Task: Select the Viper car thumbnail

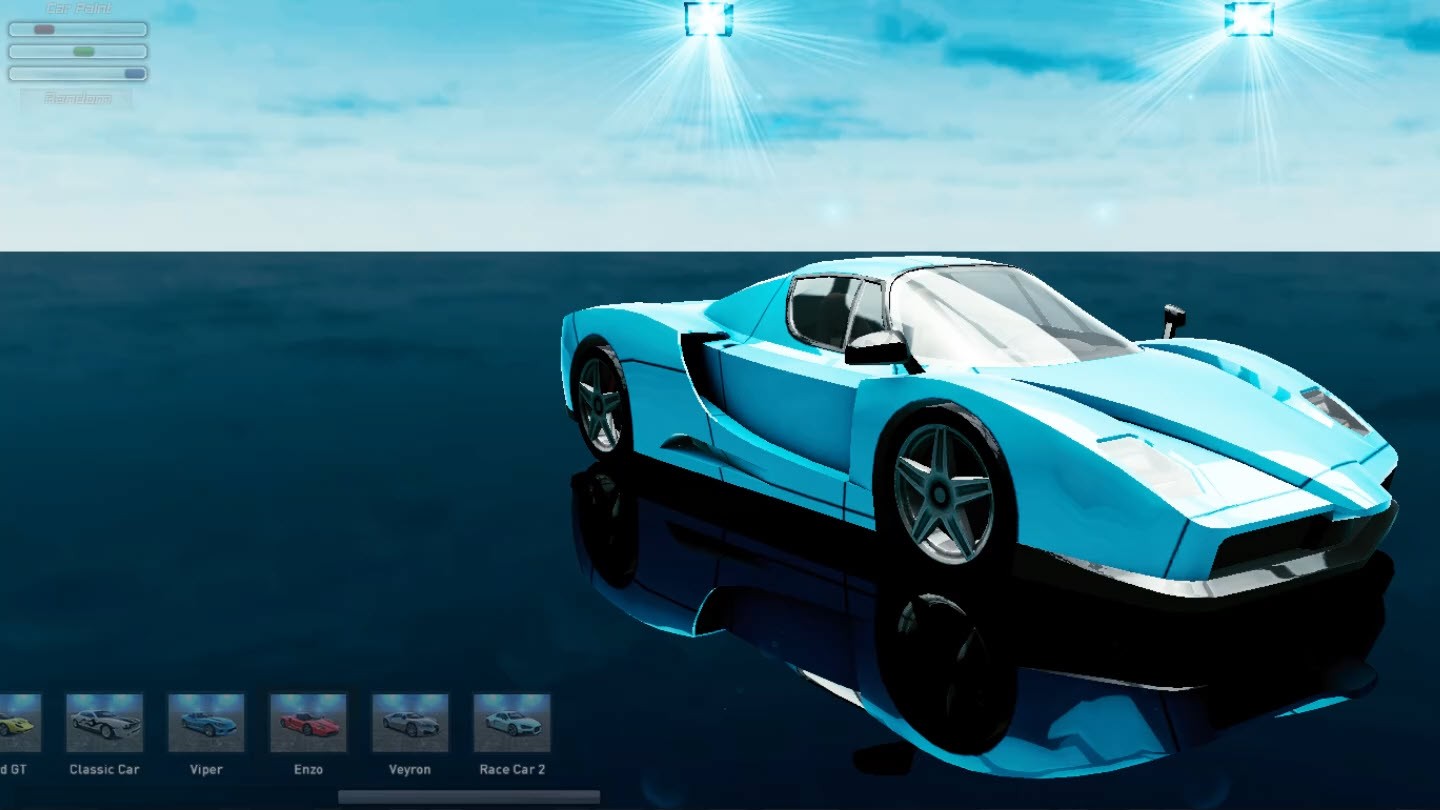Action: [x=206, y=723]
